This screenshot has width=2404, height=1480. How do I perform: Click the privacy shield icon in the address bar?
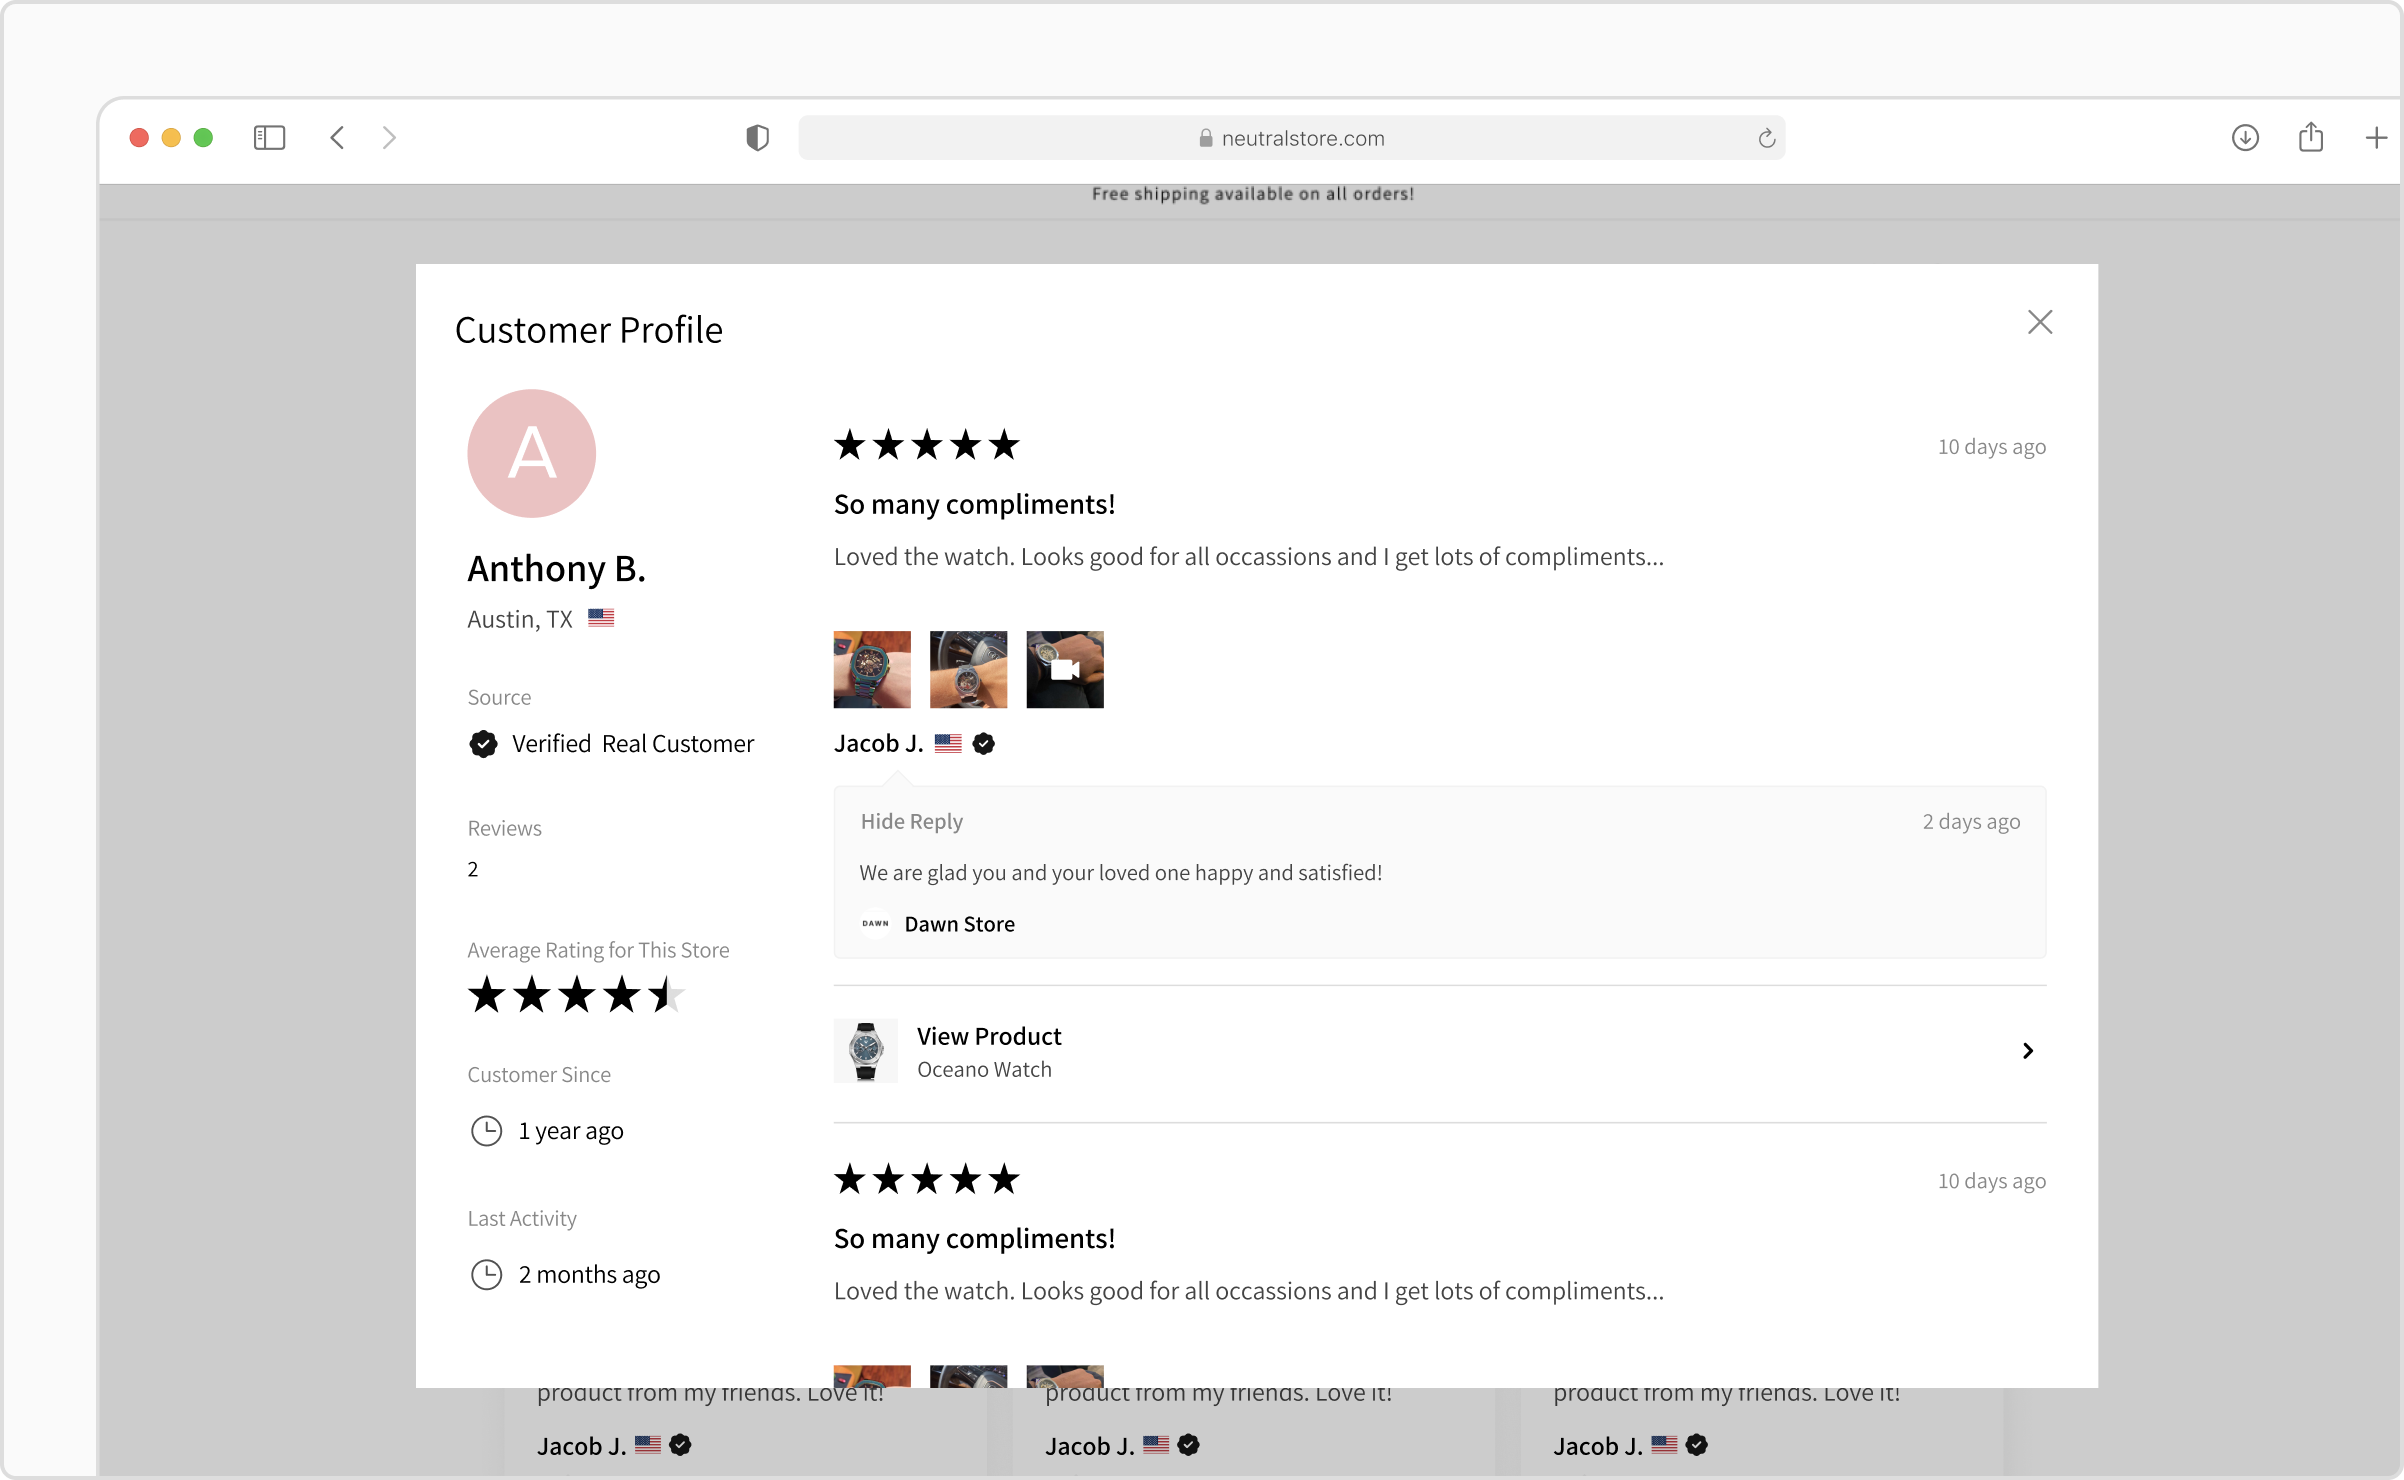coord(757,138)
